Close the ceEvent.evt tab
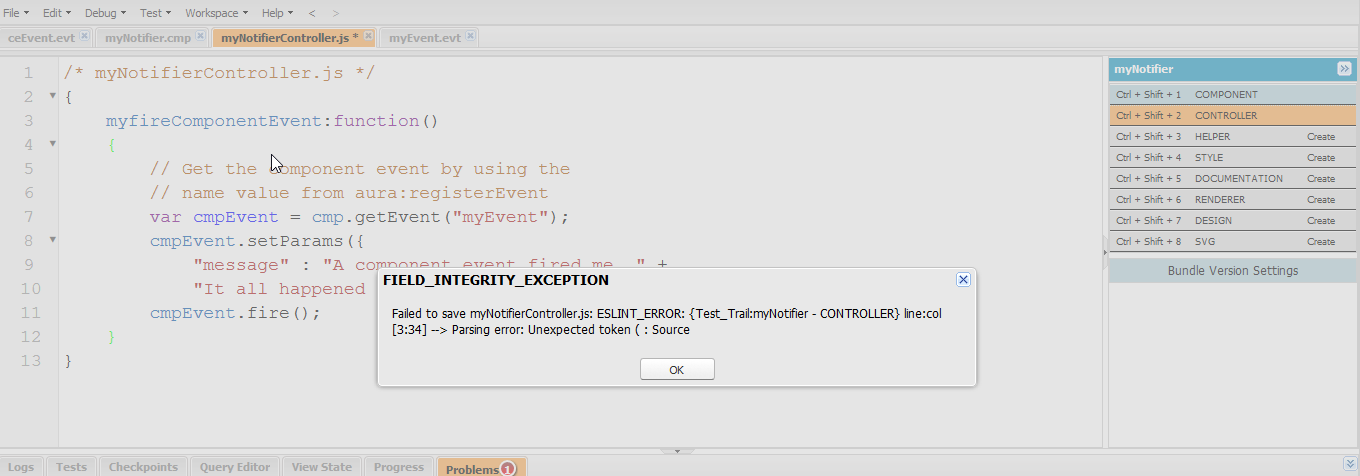This screenshot has width=1360, height=476. tap(84, 36)
